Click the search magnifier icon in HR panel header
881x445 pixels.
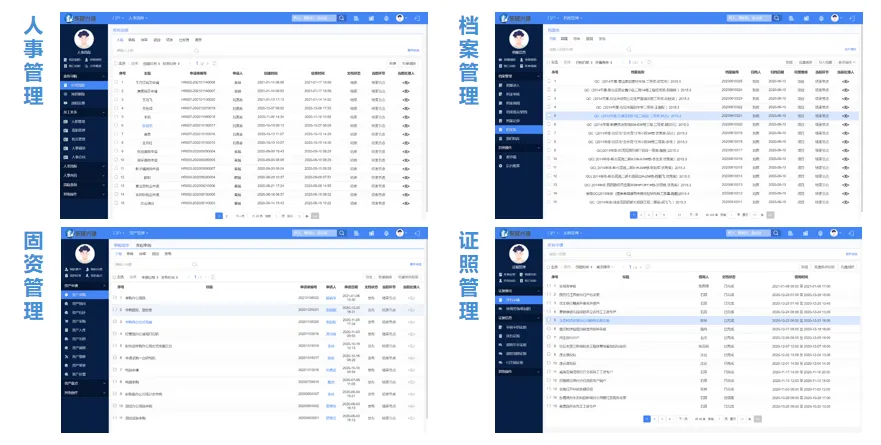click(341, 19)
